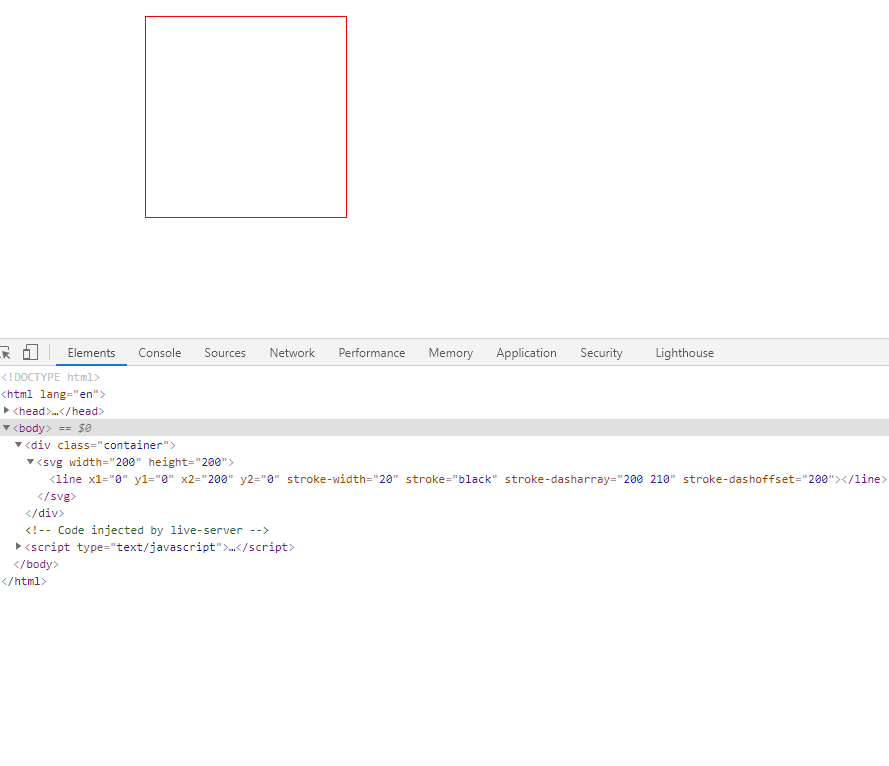889x766 pixels.
Task: Collapse the body element node
Action: coord(6,428)
